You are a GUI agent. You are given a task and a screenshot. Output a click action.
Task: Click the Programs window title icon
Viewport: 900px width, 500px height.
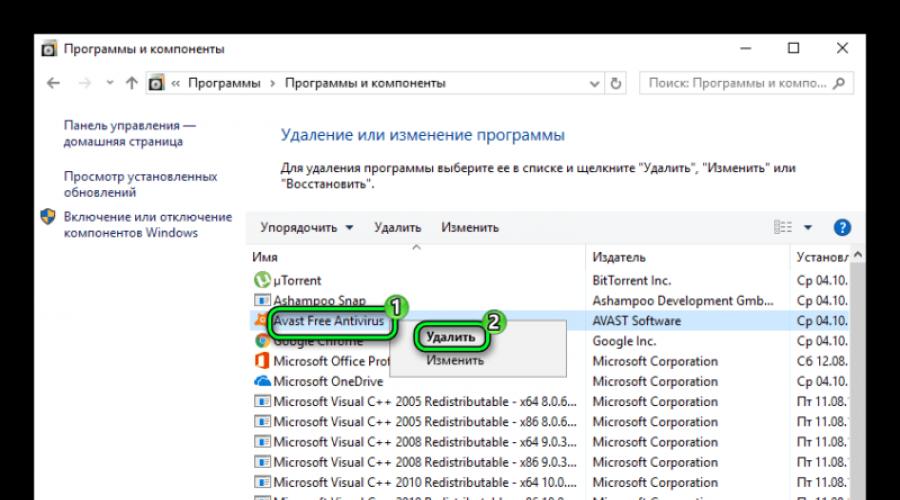[x=49, y=49]
